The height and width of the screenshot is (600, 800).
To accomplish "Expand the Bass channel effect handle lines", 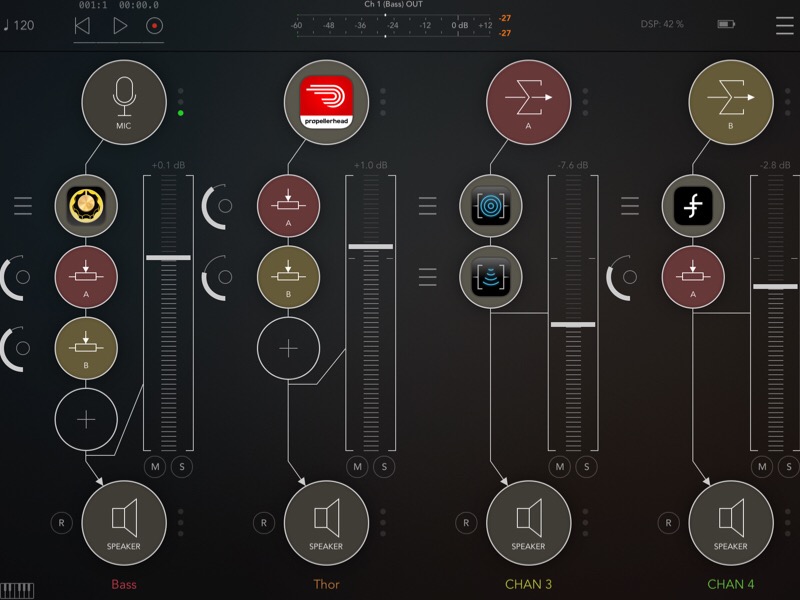I will coord(23,206).
